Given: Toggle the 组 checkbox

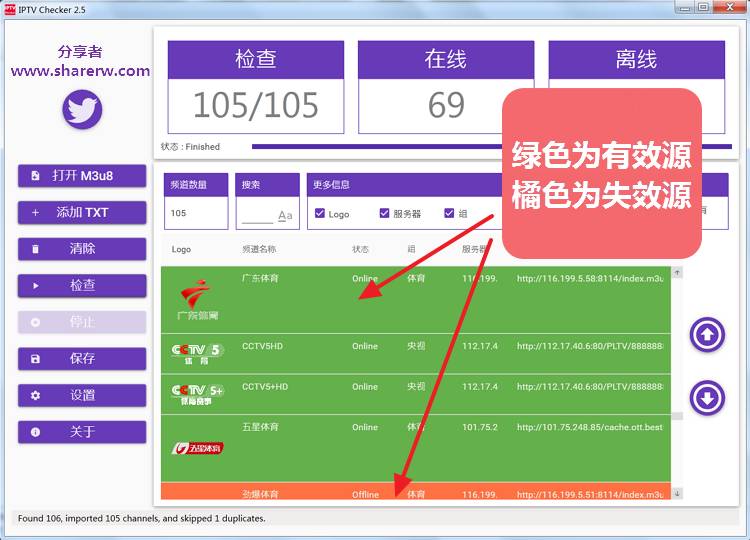Looking at the screenshot, I should [451, 213].
